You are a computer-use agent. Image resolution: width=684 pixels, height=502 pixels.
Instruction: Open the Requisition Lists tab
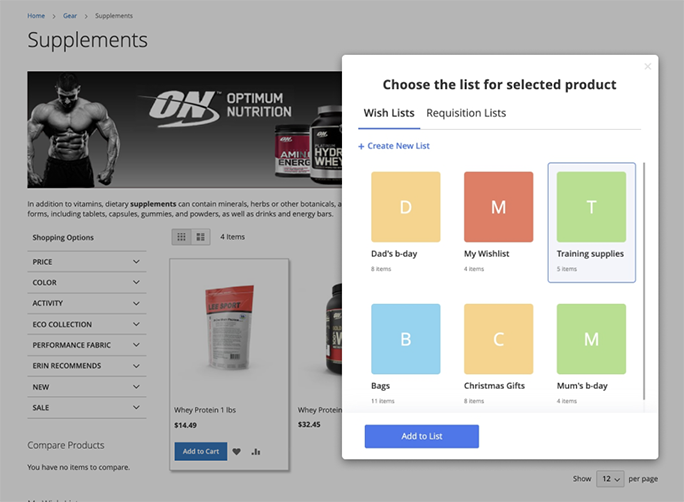(x=466, y=113)
